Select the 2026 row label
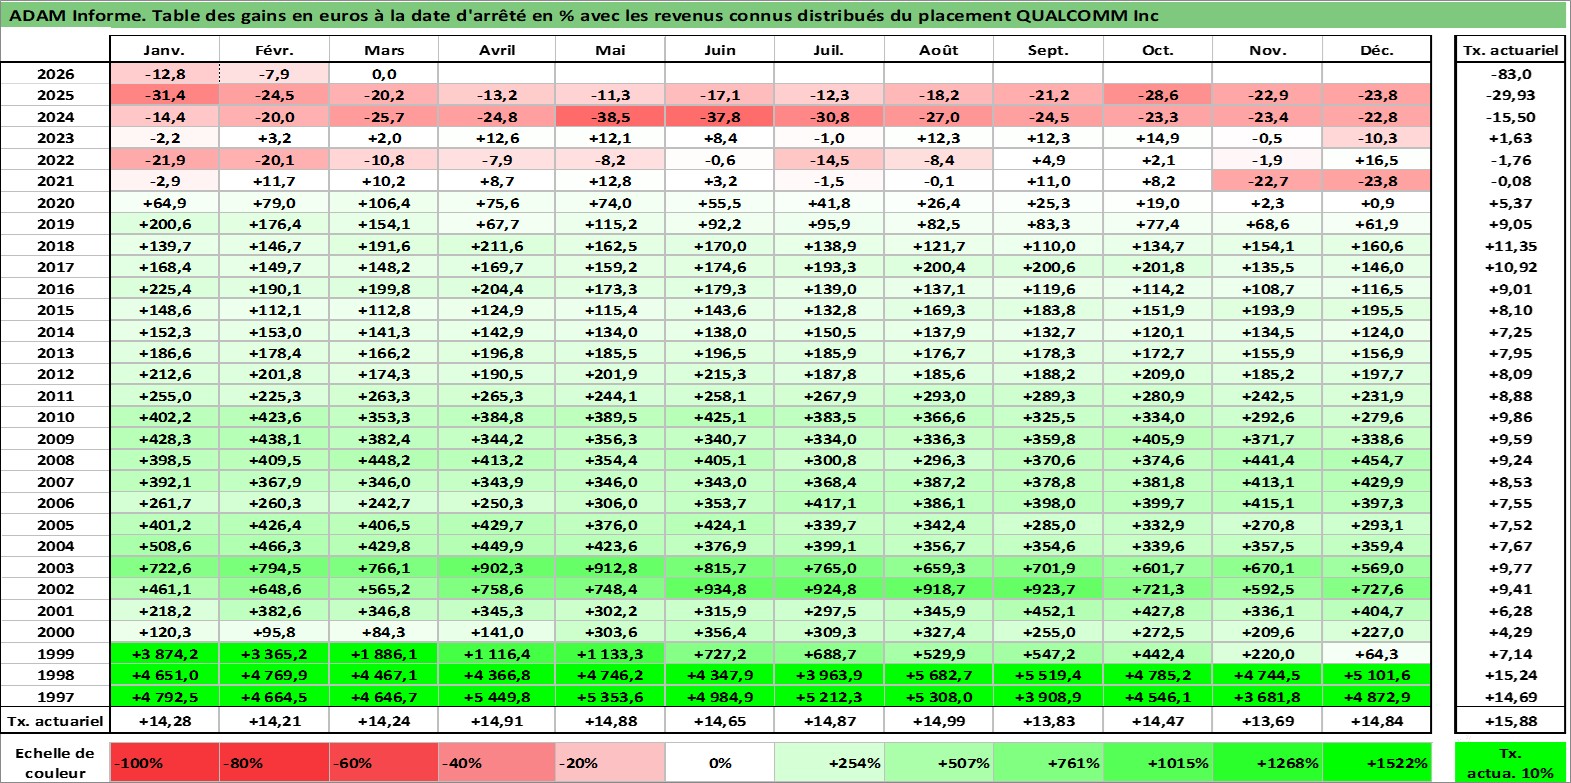 pos(55,74)
